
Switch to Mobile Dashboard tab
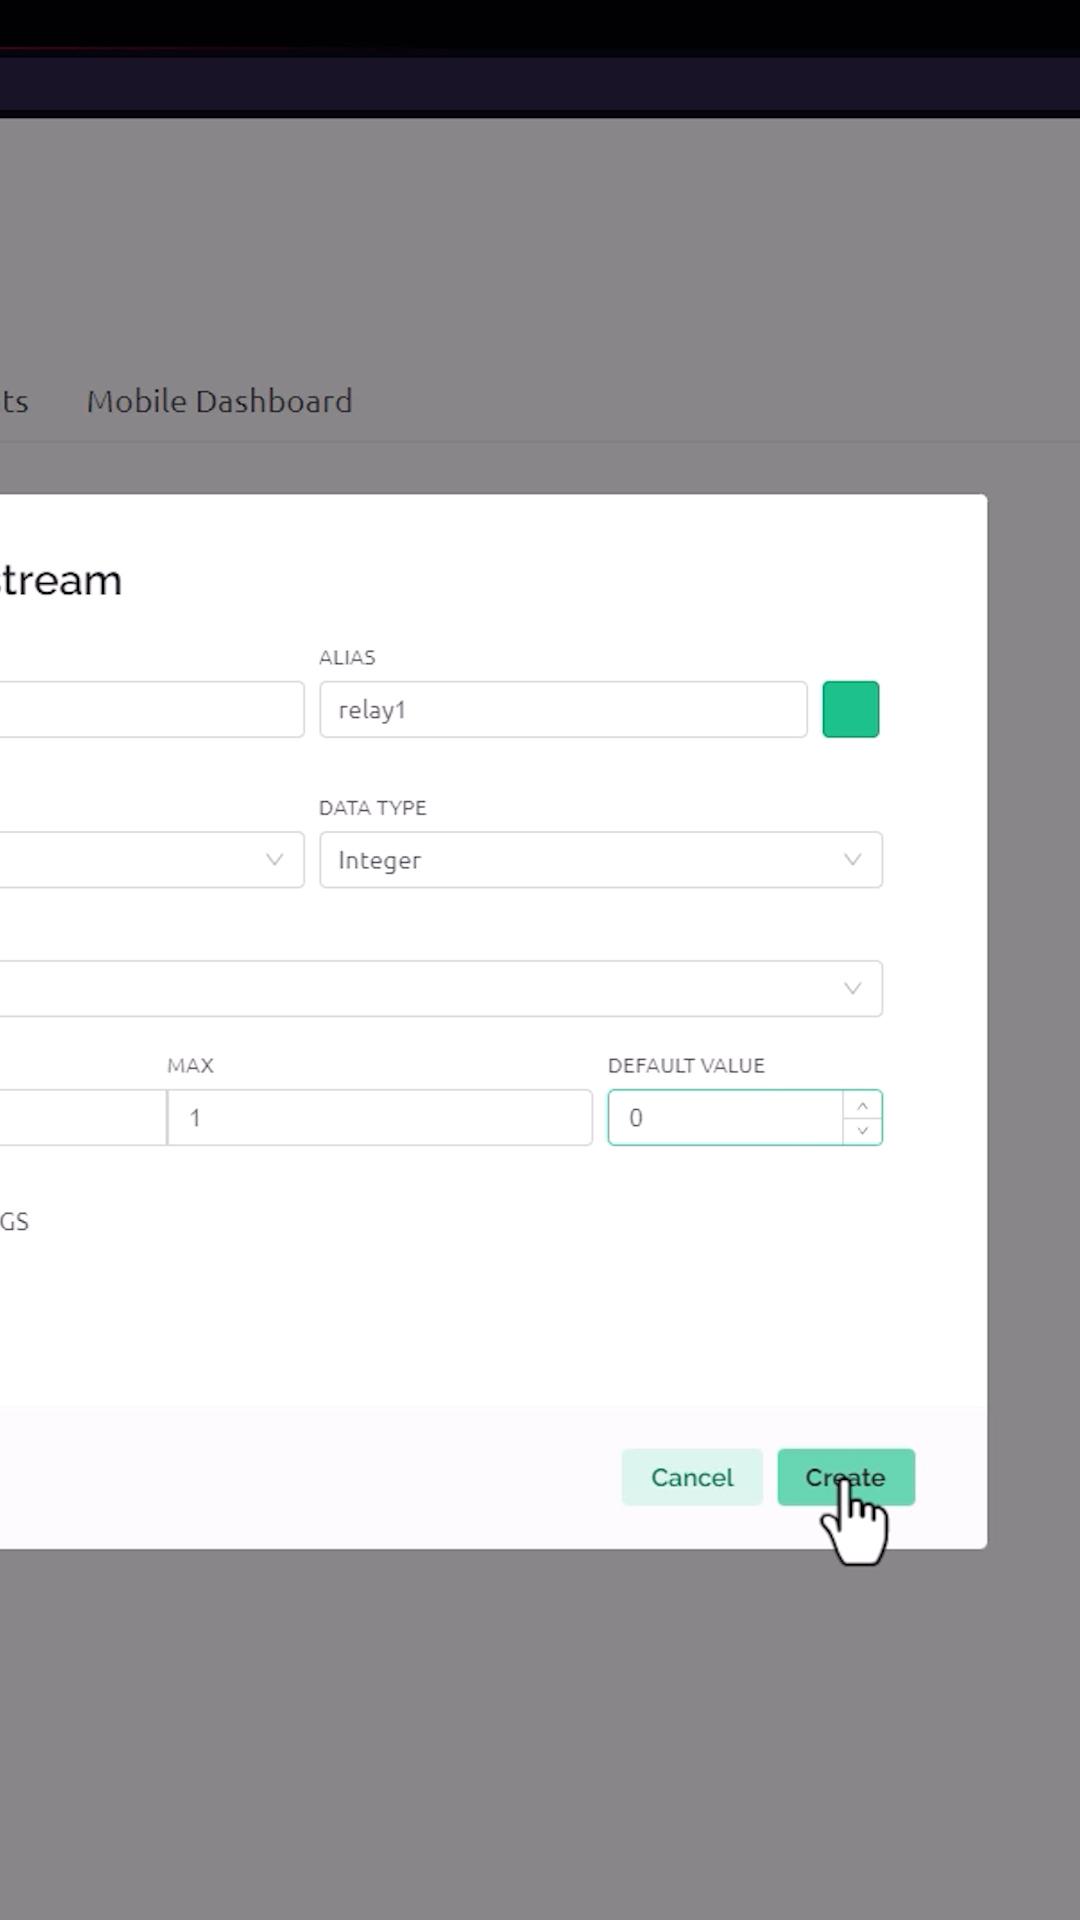[x=219, y=401]
